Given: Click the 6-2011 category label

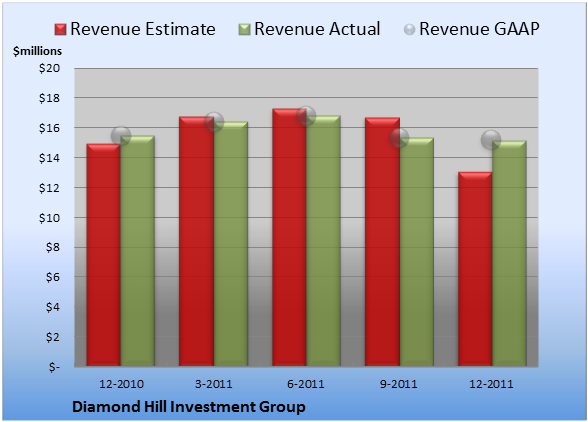Looking at the screenshot, I should 306,384.
